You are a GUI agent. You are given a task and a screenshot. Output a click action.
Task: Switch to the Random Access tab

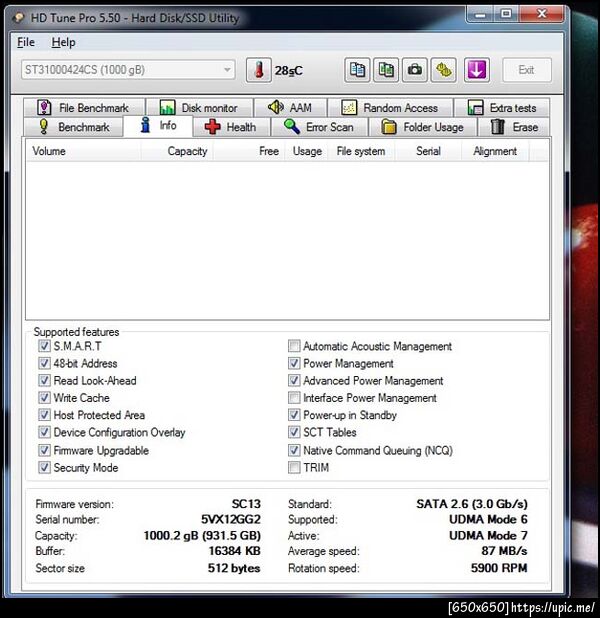[390, 107]
